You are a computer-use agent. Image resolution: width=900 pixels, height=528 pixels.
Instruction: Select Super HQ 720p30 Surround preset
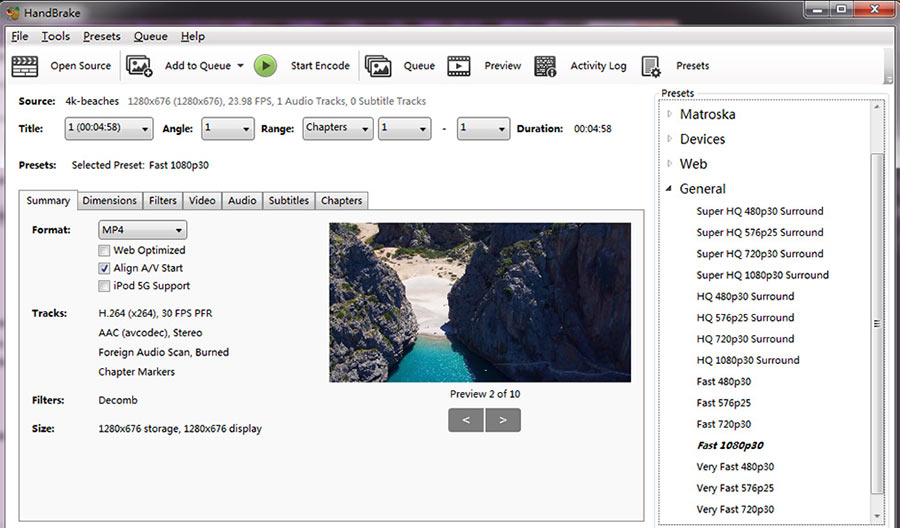760,254
